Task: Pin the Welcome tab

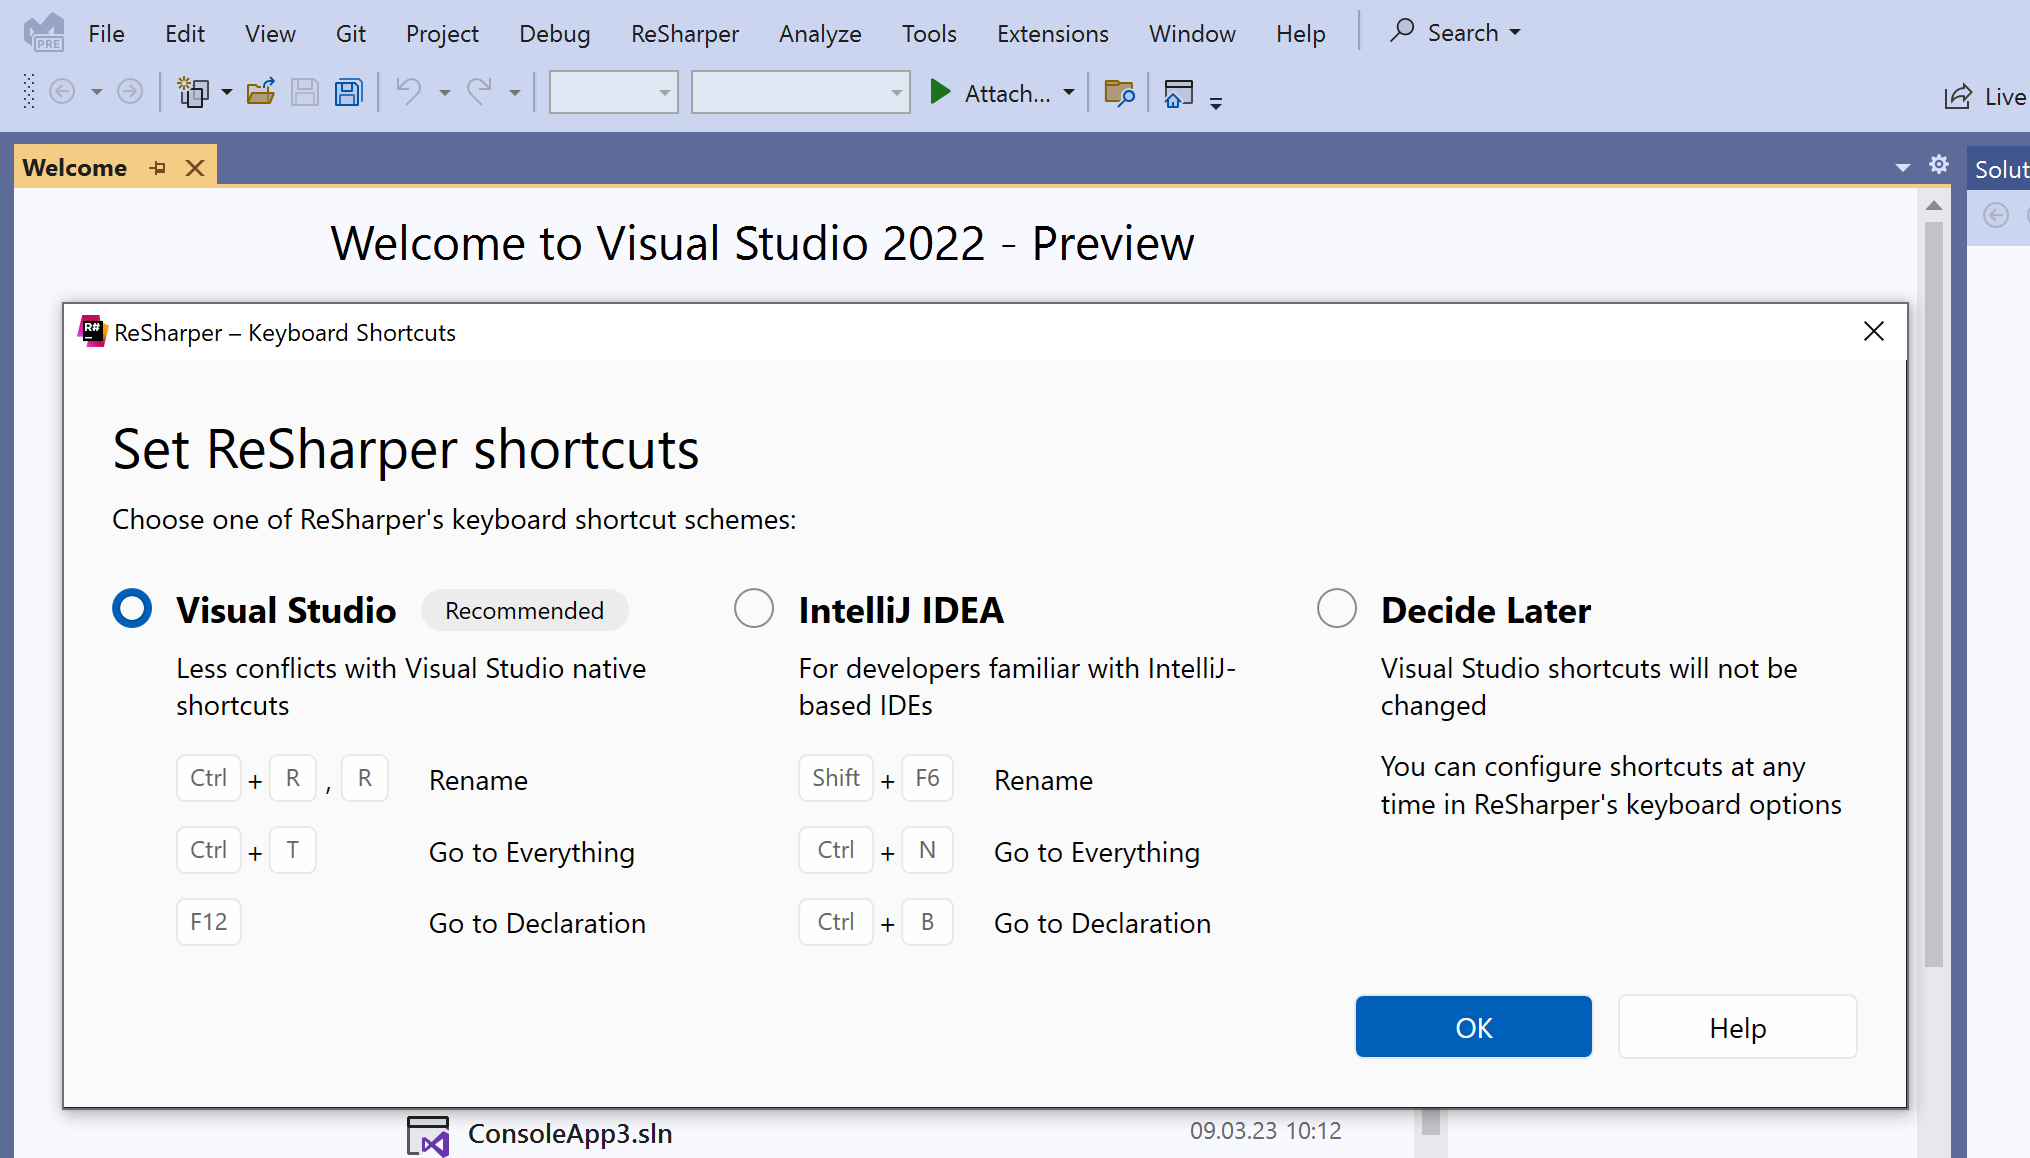Action: pyautogui.click(x=157, y=168)
